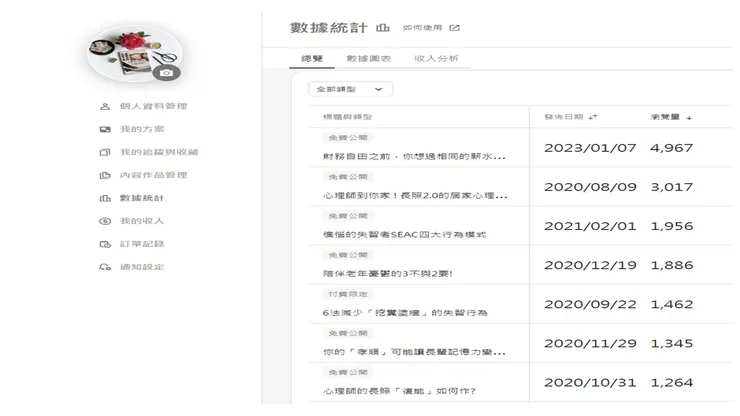Sort by 瀏覽量 column header
This screenshot has height=416, width=740.
tap(671, 117)
